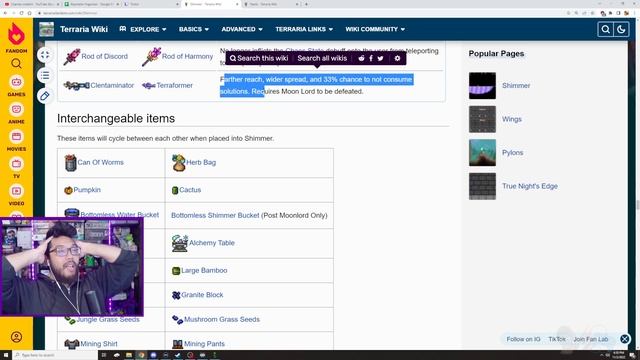Open True Night's Edge popular page link
640x360 pixels.
click(x=529, y=186)
